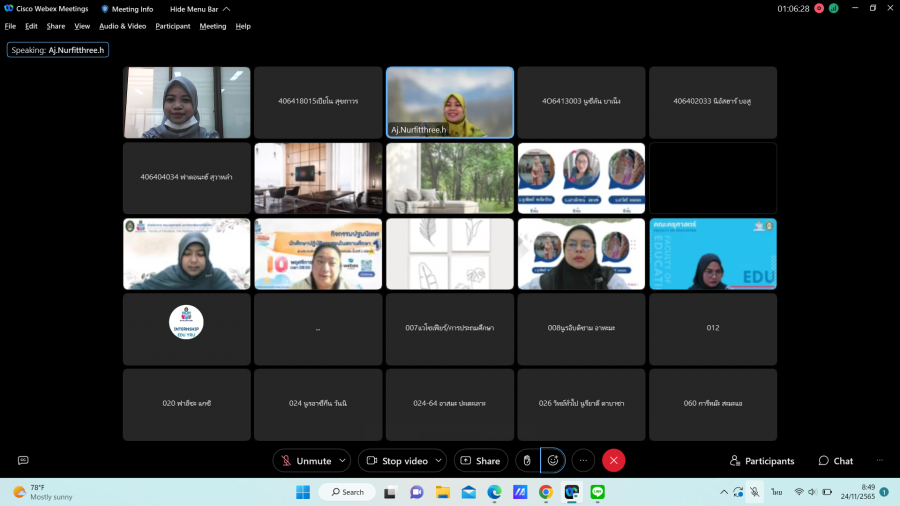The image size is (900, 506).
Task: Toggle camera with Stop video button
Action: pos(397,461)
